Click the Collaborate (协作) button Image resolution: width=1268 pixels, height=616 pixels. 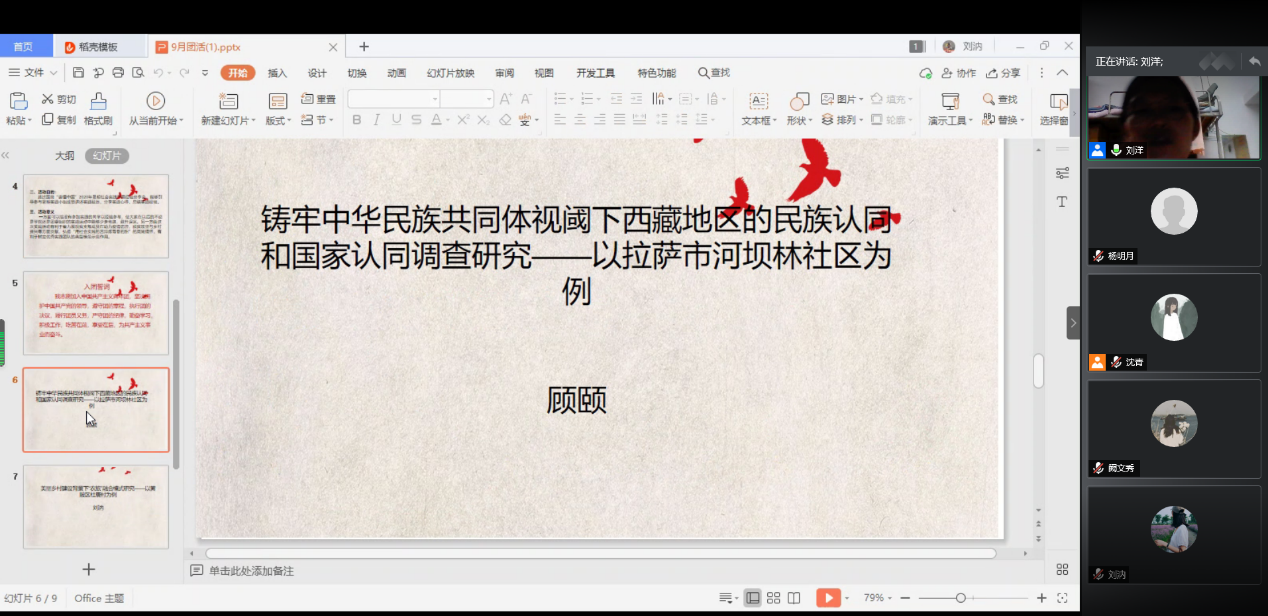click(958, 73)
